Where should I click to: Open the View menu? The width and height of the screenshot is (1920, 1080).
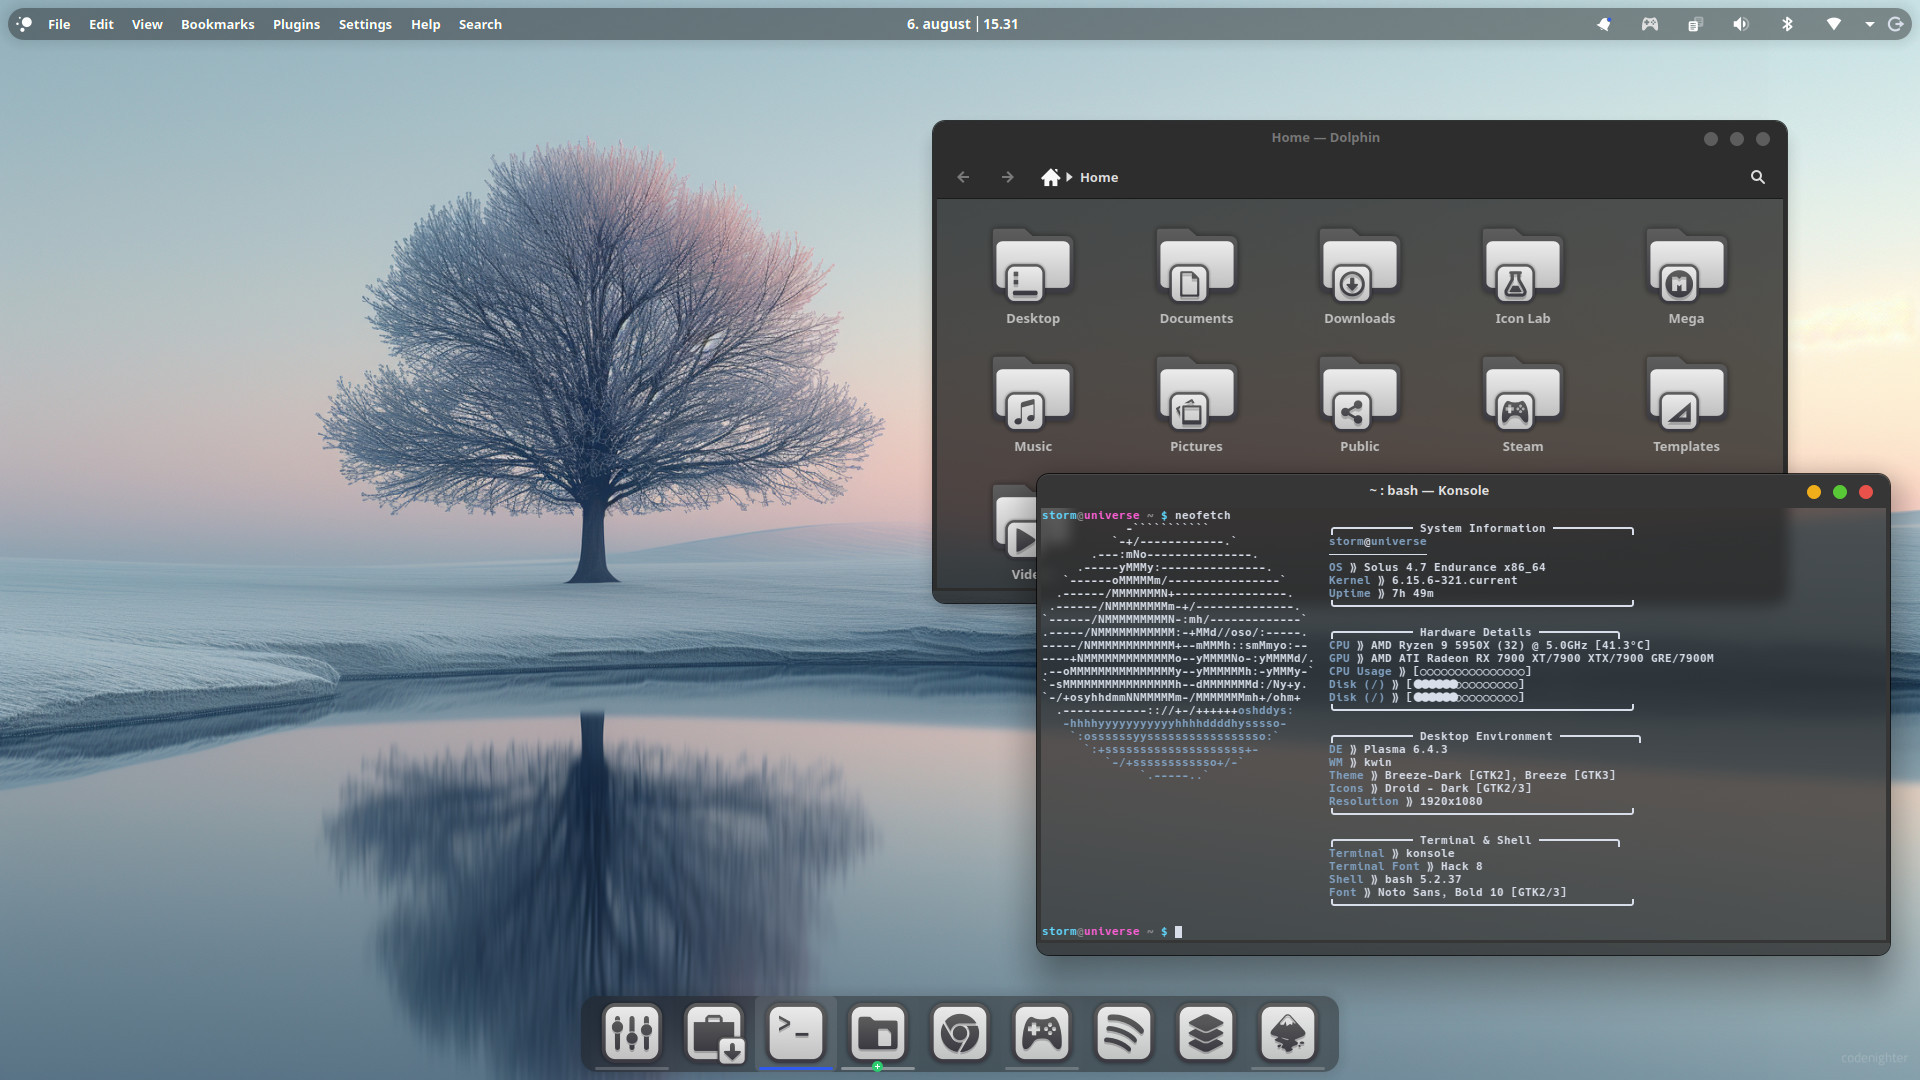tap(147, 24)
